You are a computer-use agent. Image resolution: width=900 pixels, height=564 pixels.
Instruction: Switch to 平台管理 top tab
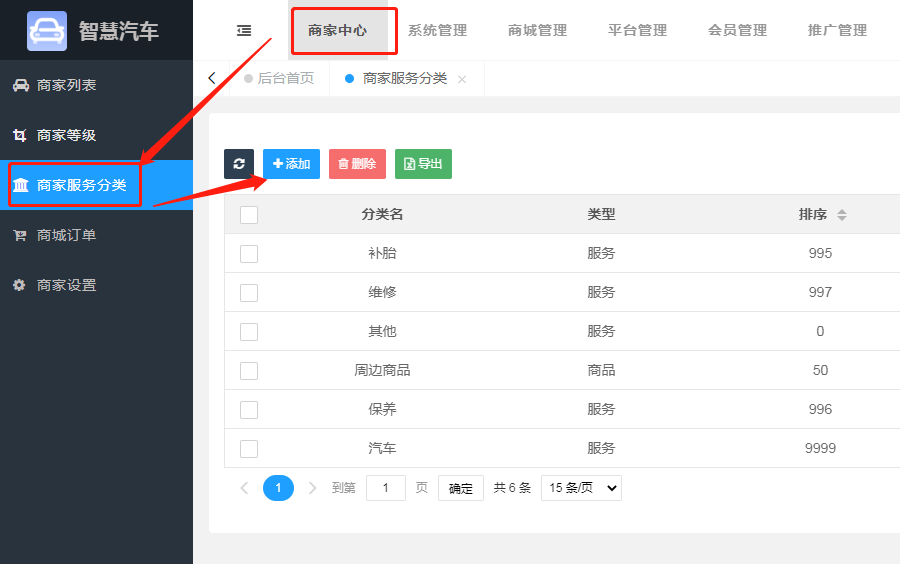[x=637, y=30]
